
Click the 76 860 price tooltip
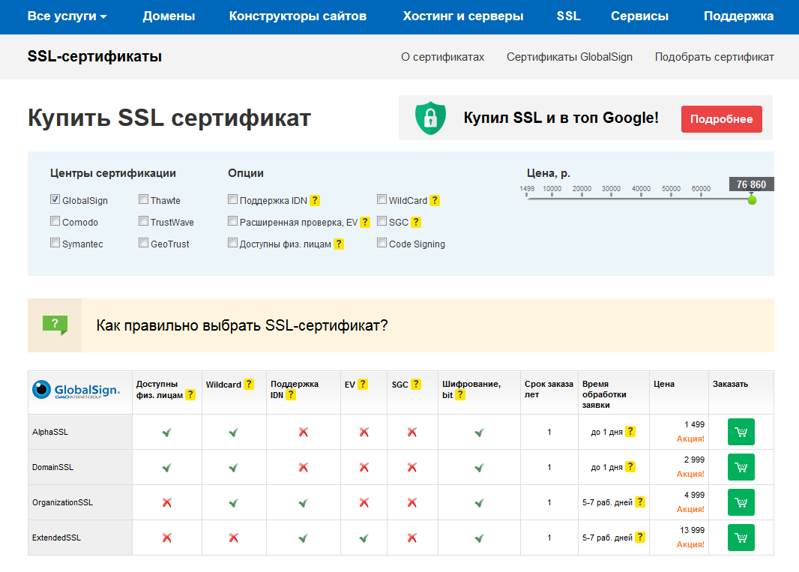pos(751,184)
